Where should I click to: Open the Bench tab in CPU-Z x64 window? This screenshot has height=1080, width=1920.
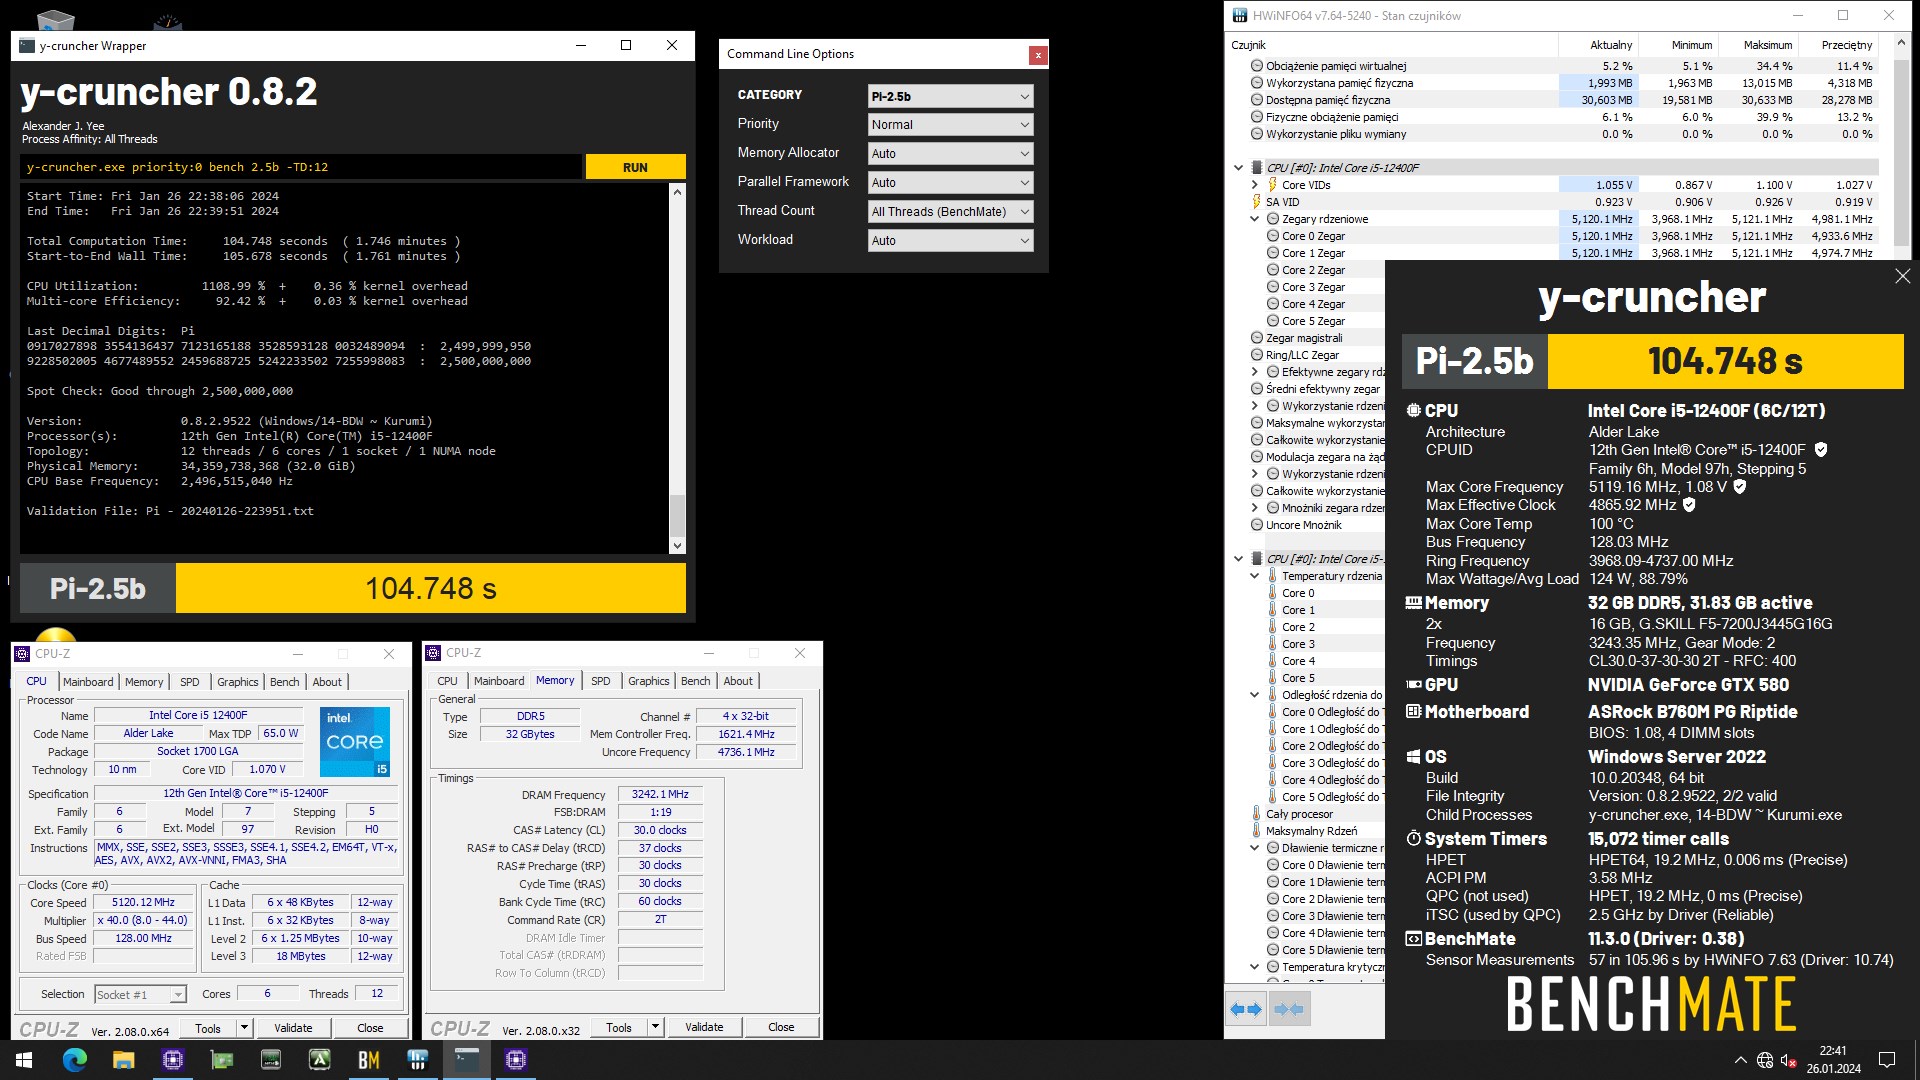[285, 682]
